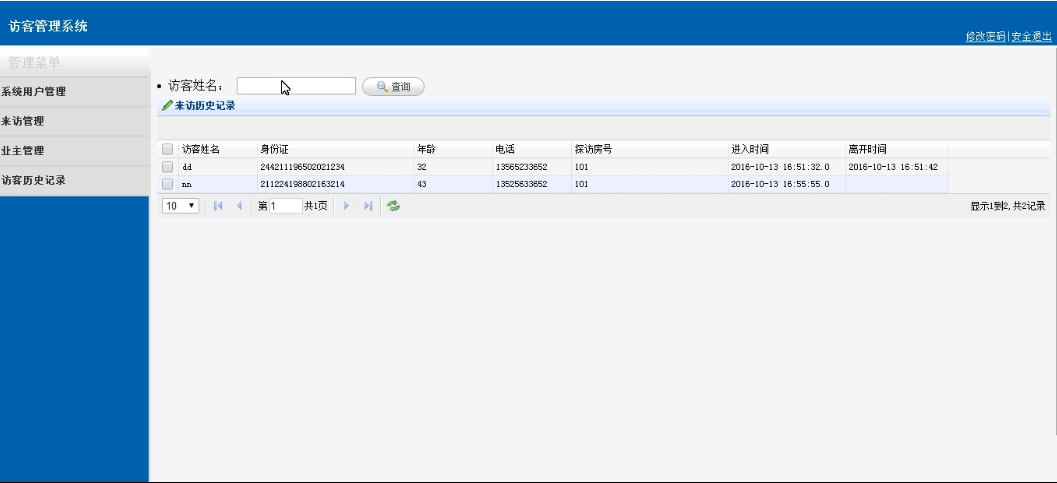
Task: Open 系统用户管理 in the sidebar menu
Action: pyautogui.click(x=74, y=92)
